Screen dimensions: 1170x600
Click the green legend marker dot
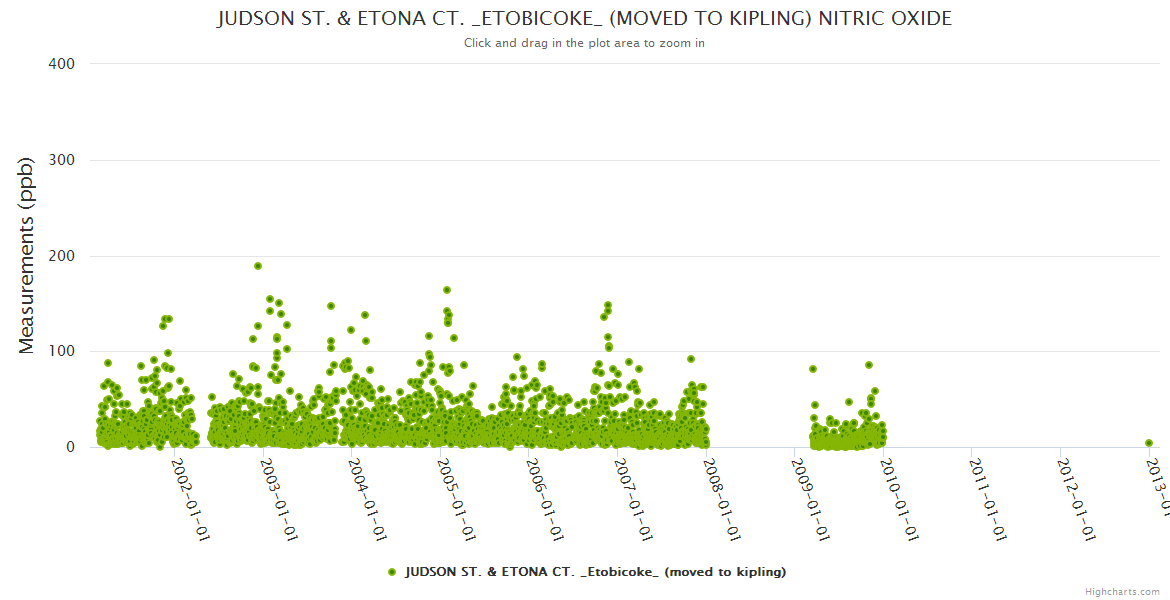(392, 572)
